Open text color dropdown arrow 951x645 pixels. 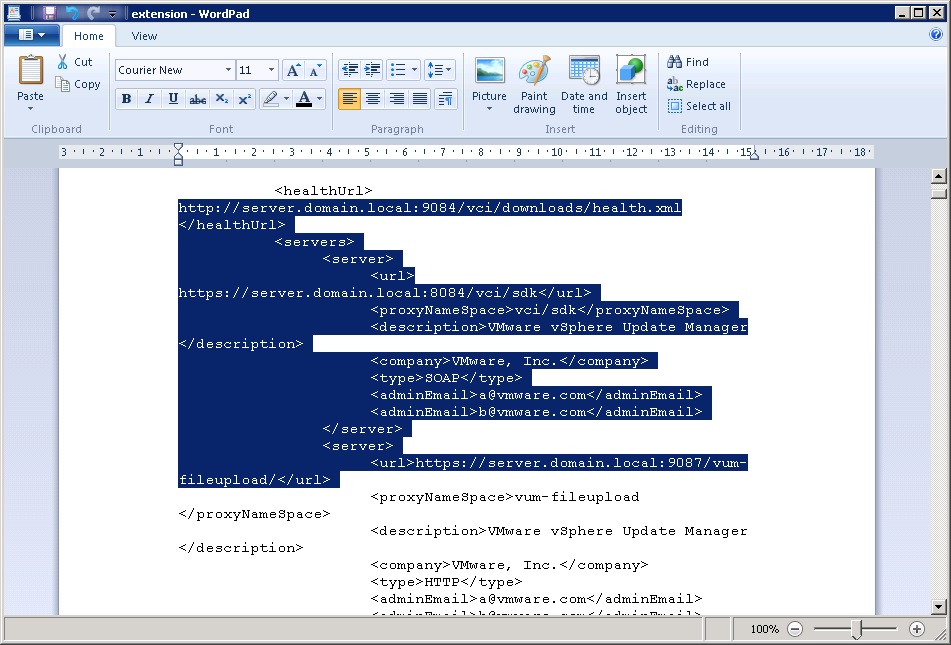coord(320,99)
